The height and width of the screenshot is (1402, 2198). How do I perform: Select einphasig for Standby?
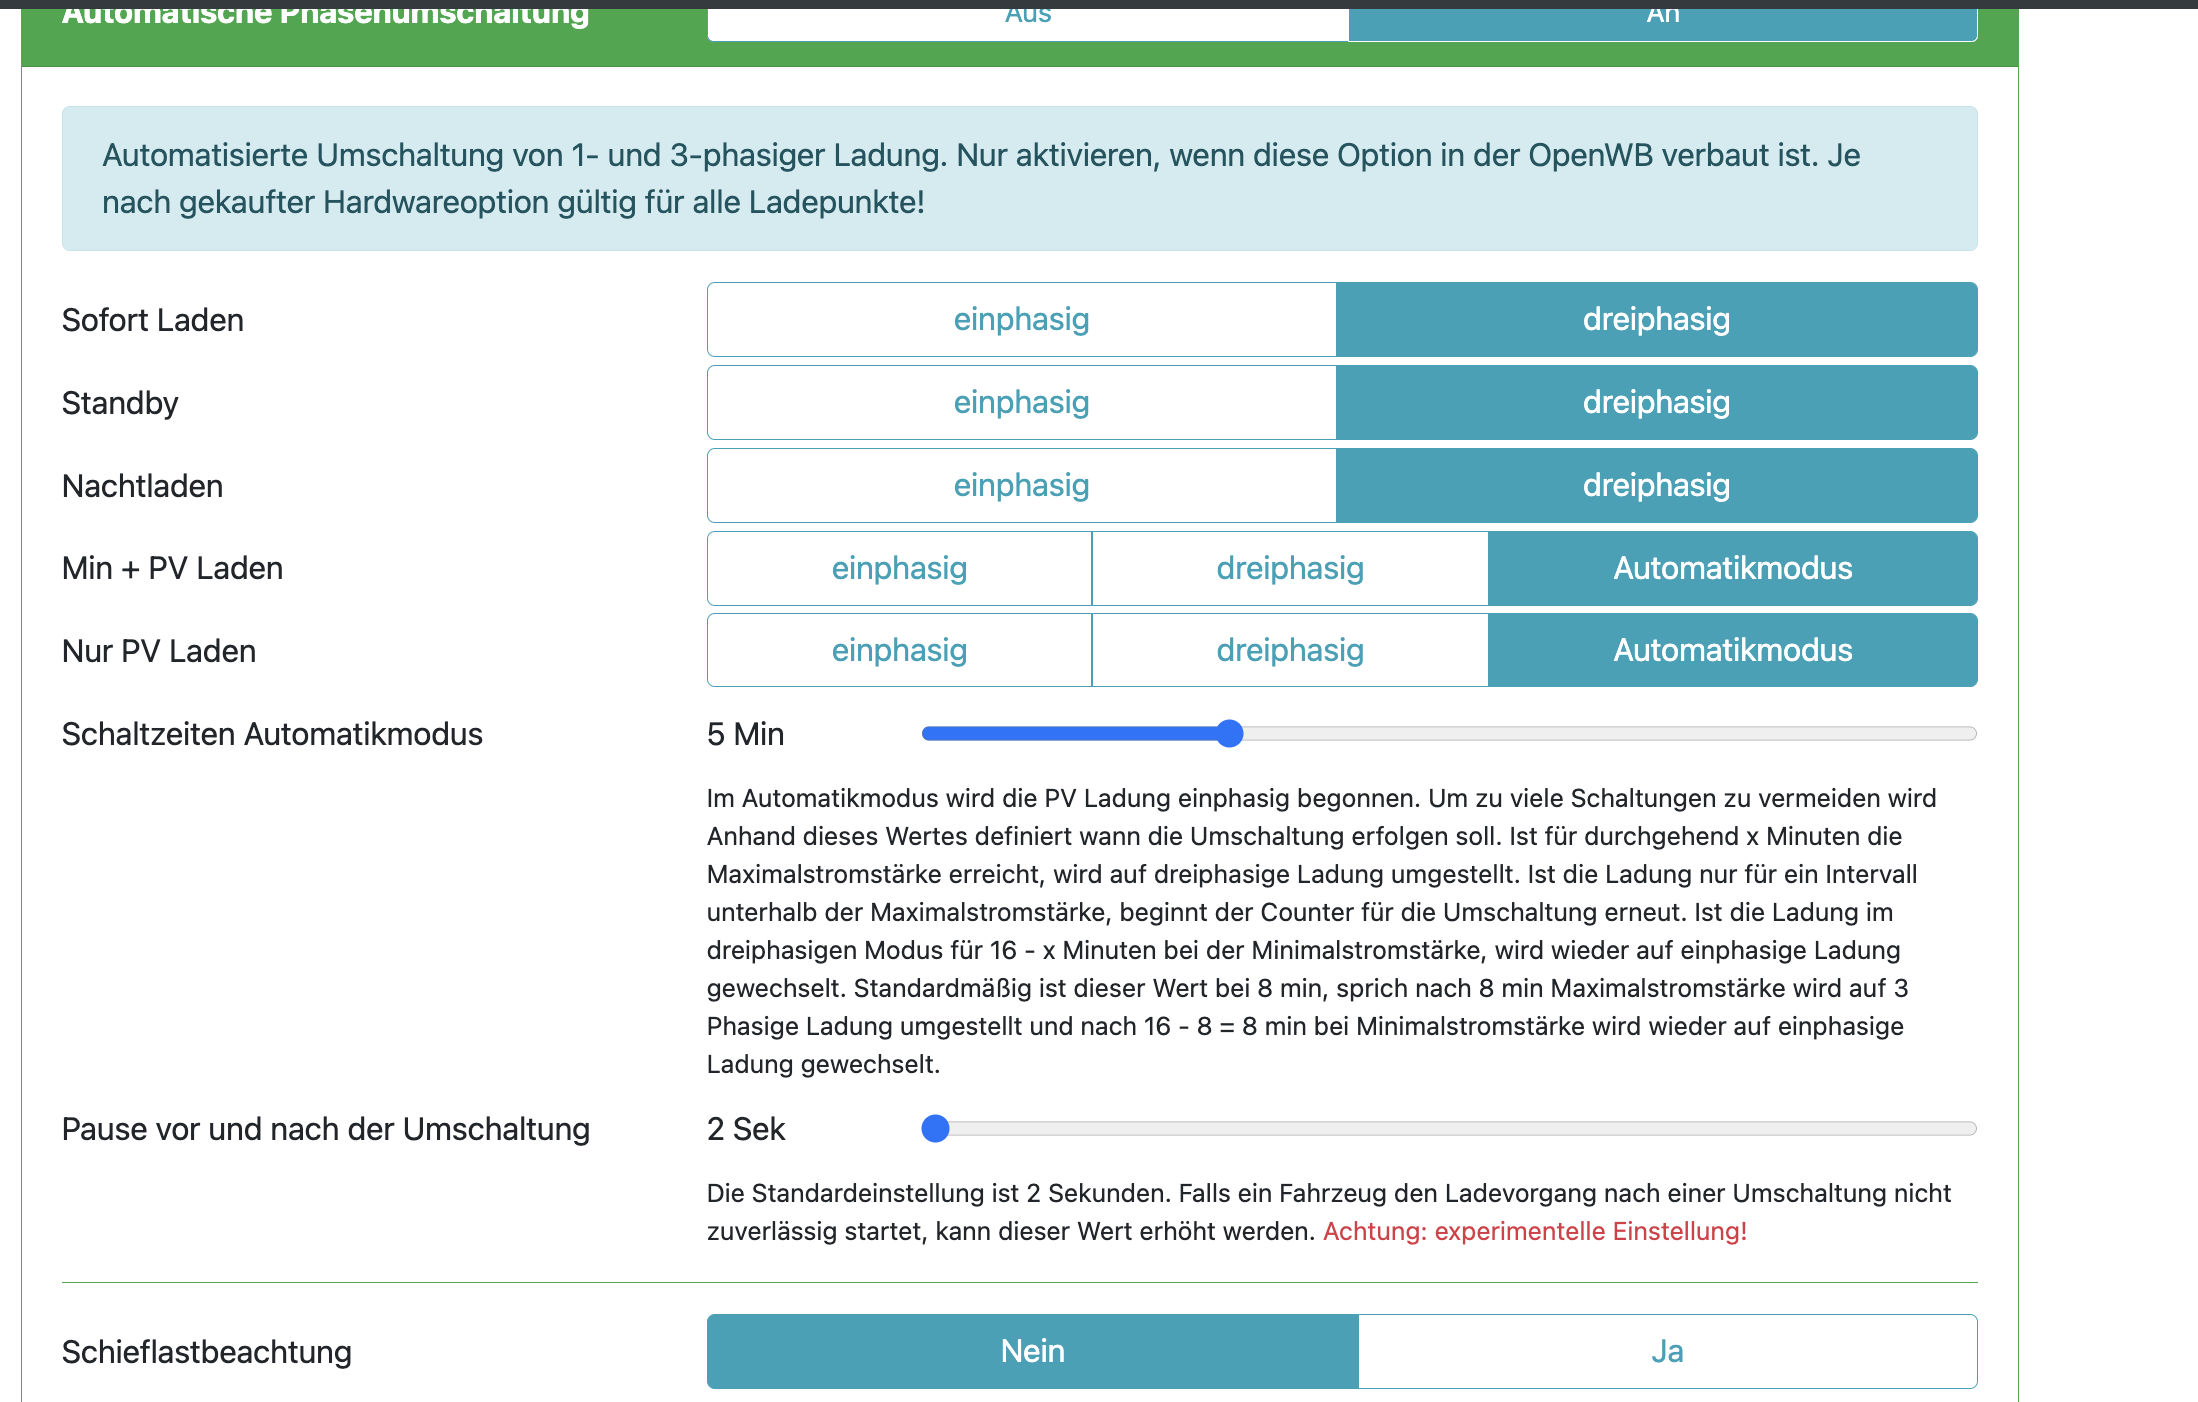(x=1021, y=403)
